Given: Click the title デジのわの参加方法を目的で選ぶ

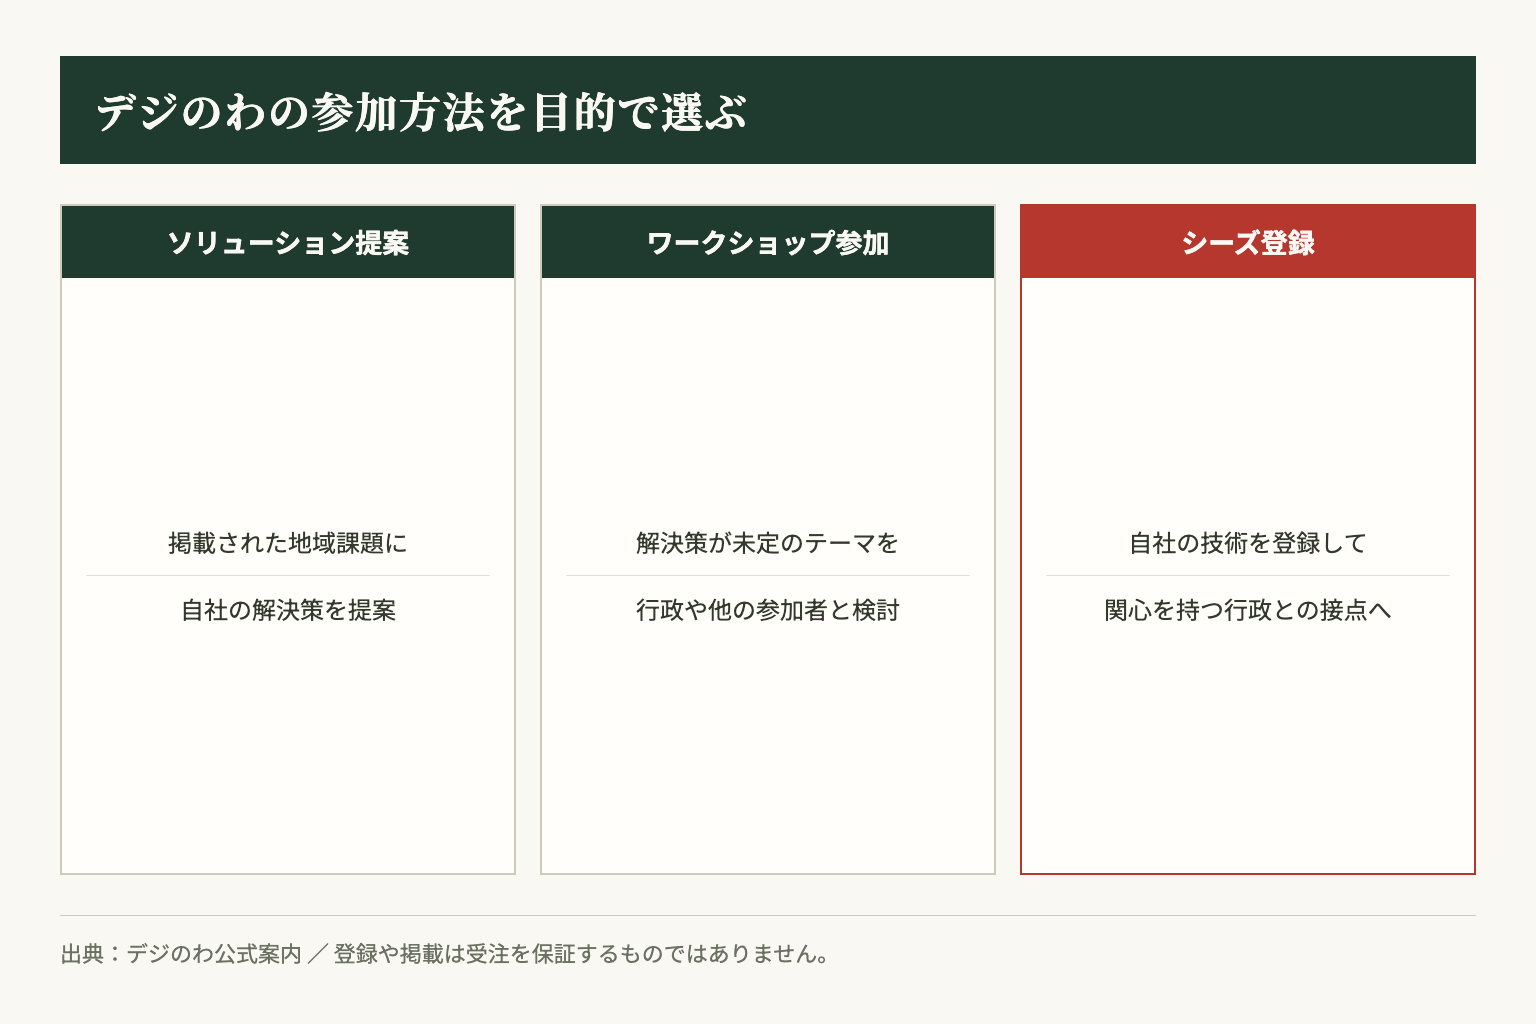Looking at the screenshot, I should [421, 111].
